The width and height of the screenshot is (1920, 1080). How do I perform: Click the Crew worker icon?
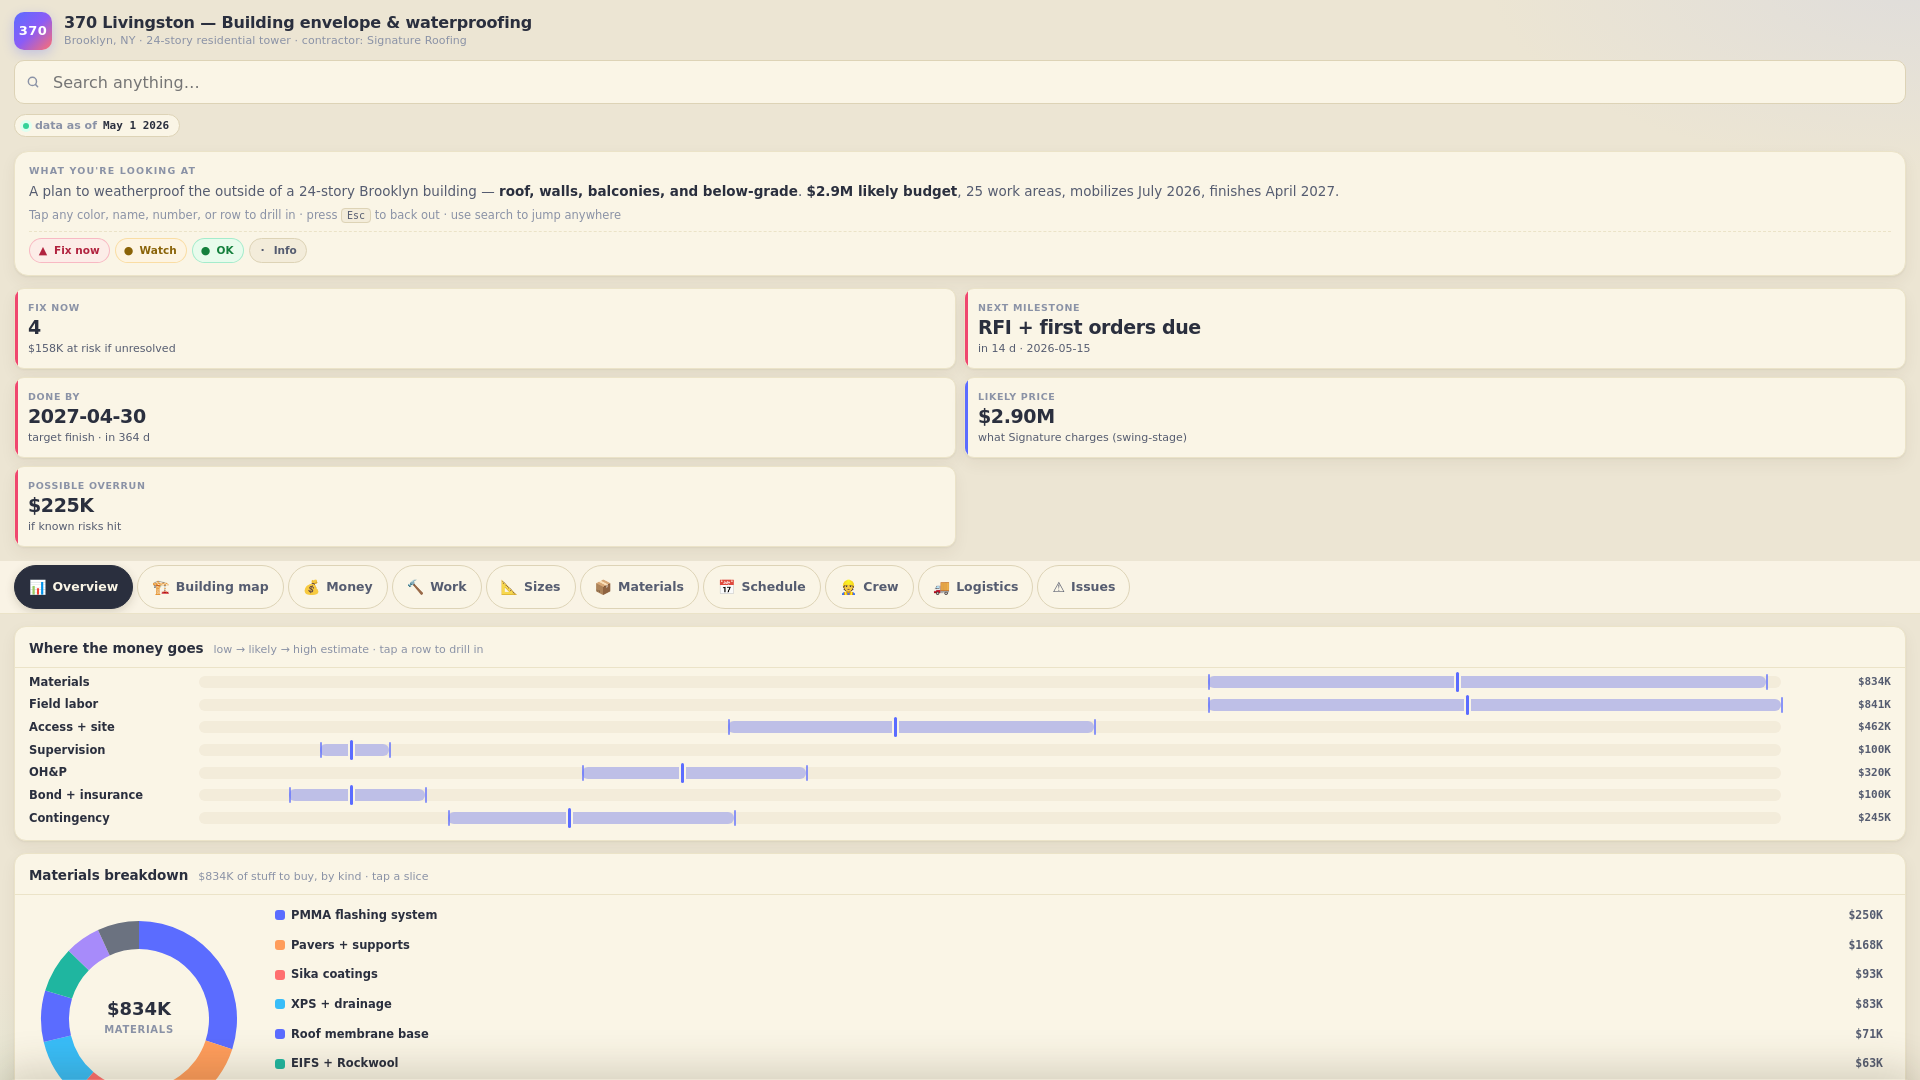click(848, 587)
